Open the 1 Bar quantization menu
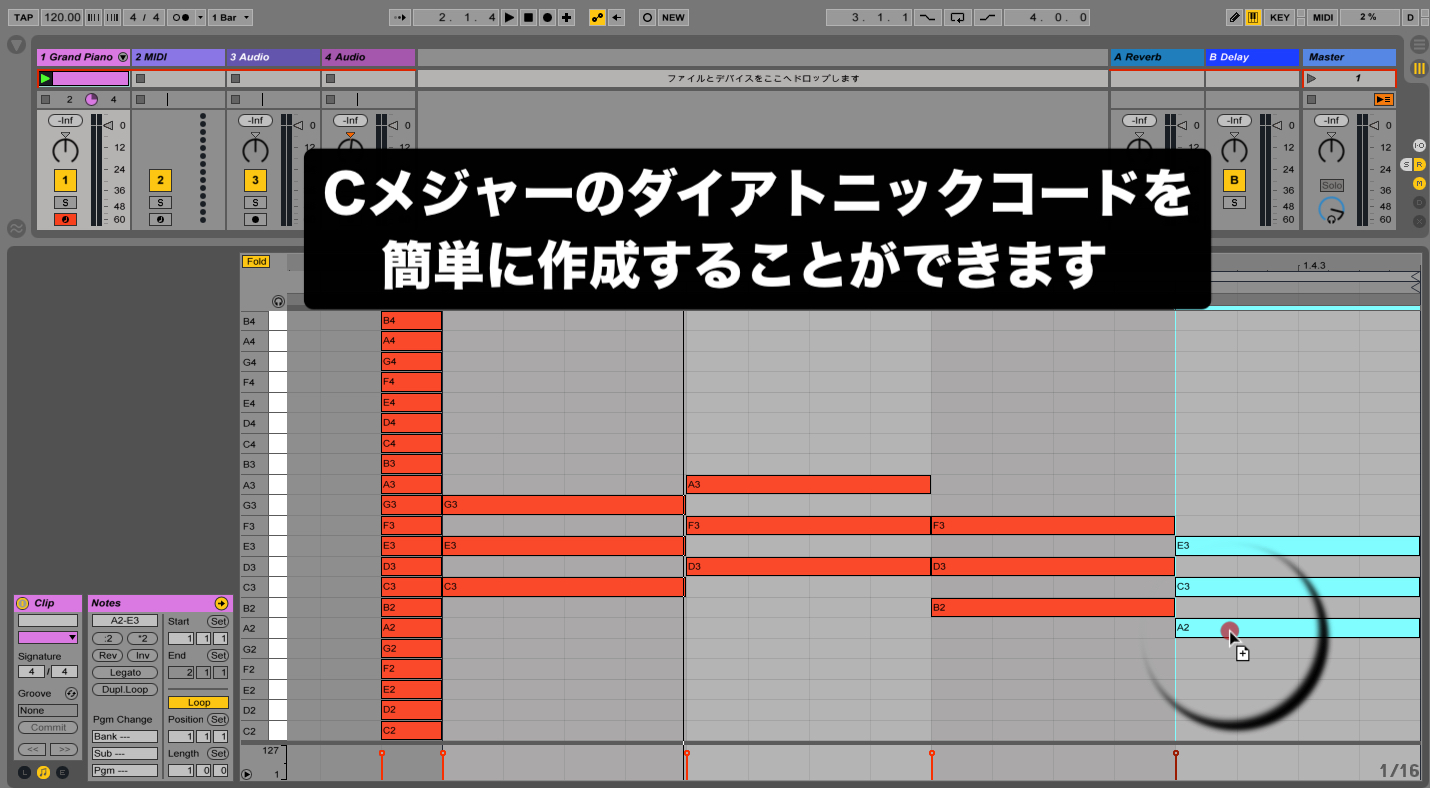 pos(231,17)
